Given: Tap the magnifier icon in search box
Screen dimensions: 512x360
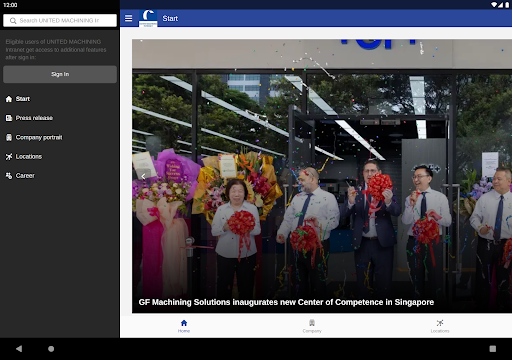Looking at the screenshot, I should click(13, 21).
